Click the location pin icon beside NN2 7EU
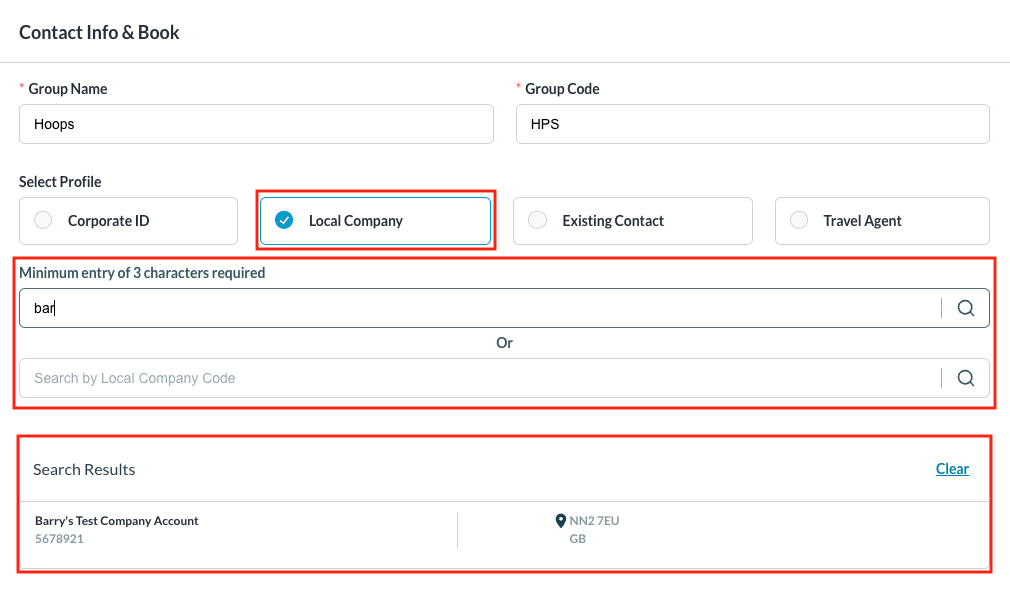The width and height of the screenshot is (1010, 594). click(x=561, y=521)
